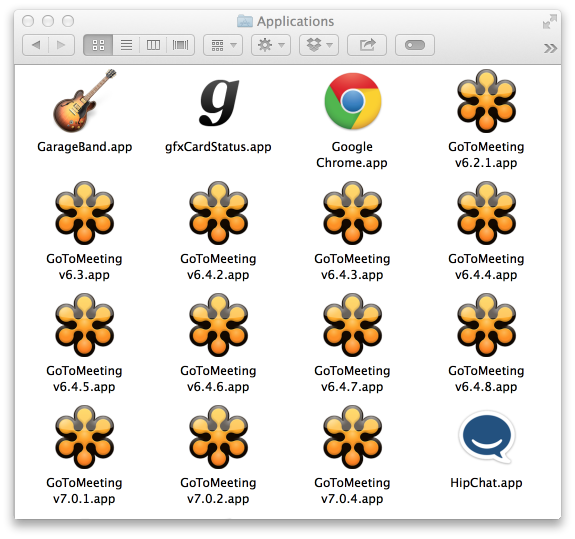Click the 'GoToMeeting v6.4.5.app' label
575x539 pixels.
(84, 379)
